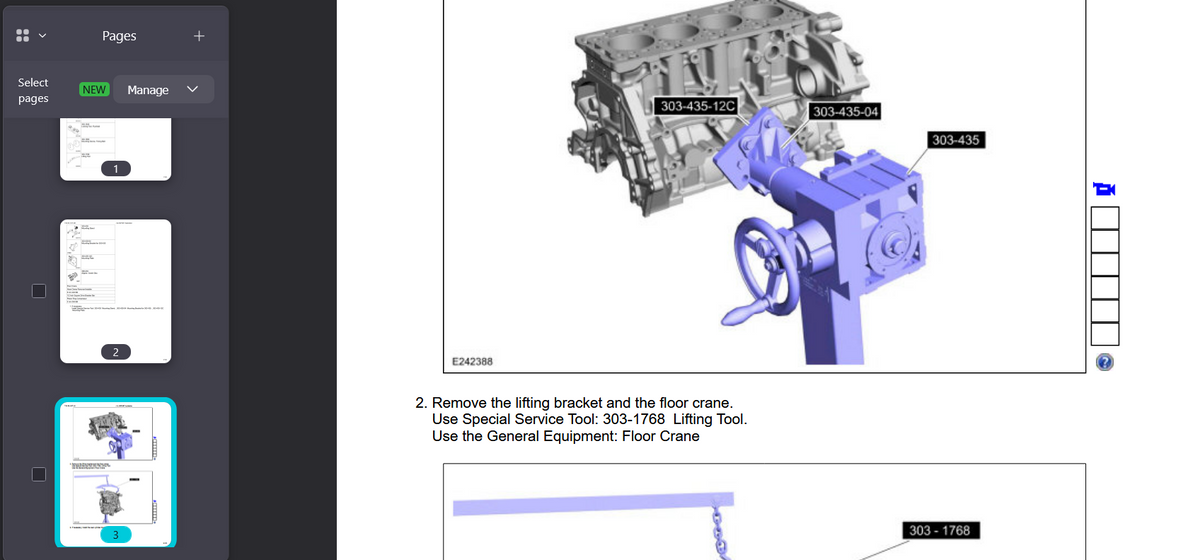
Task: Click the Special Service Tool 303-1768 line
Action: 589,420
